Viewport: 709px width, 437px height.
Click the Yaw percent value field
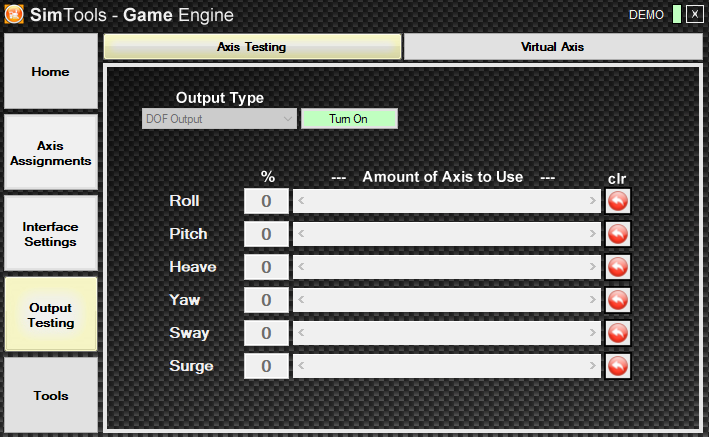coord(266,300)
